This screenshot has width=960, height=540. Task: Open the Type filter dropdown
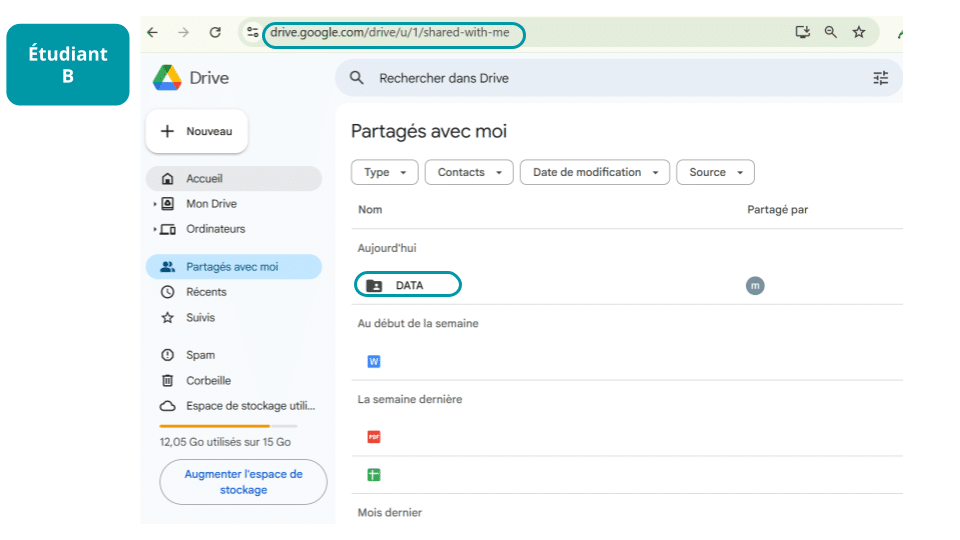pyautogui.click(x=385, y=172)
